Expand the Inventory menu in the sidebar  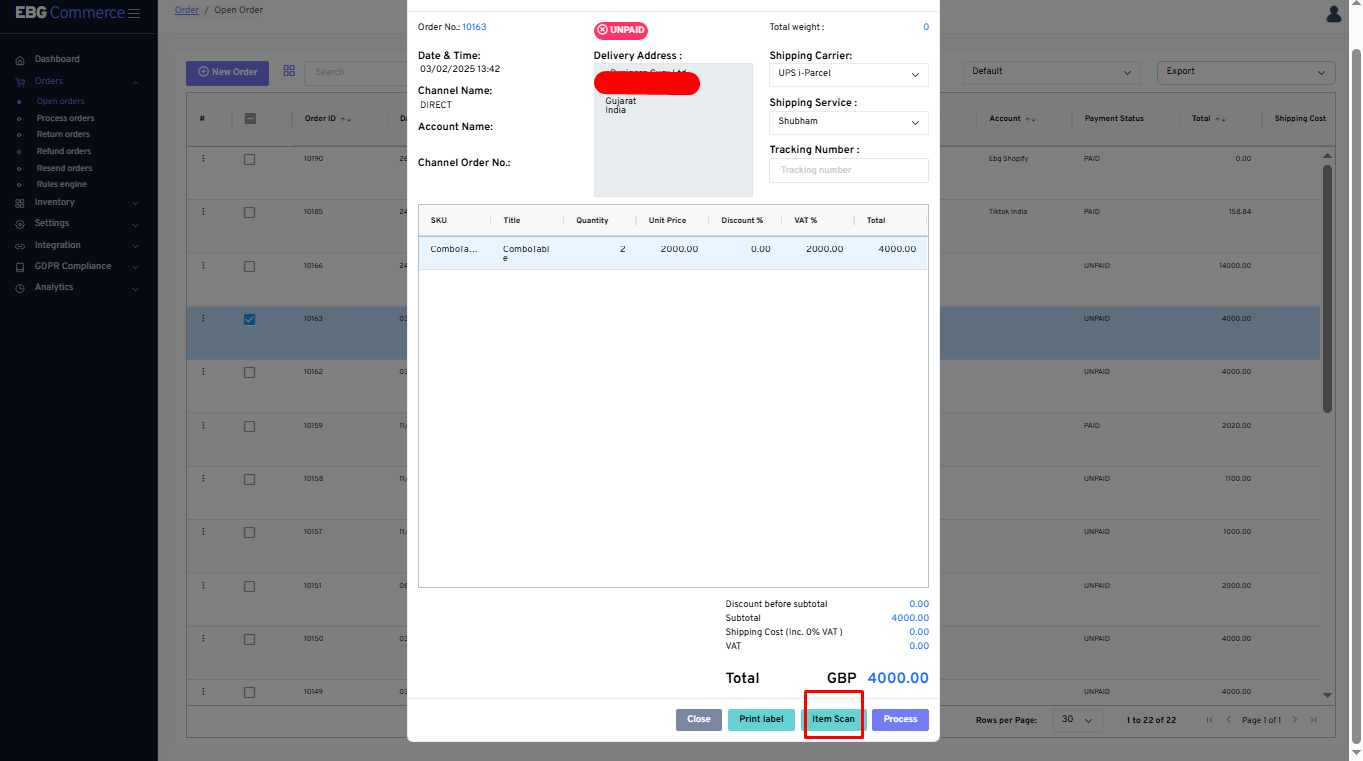55,202
